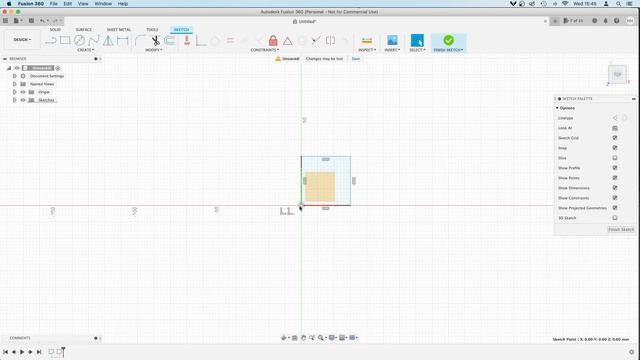The height and width of the screenshot is (360, 640).
Task: Toggle the Show Profile checkbox
Action: point(615,168)
